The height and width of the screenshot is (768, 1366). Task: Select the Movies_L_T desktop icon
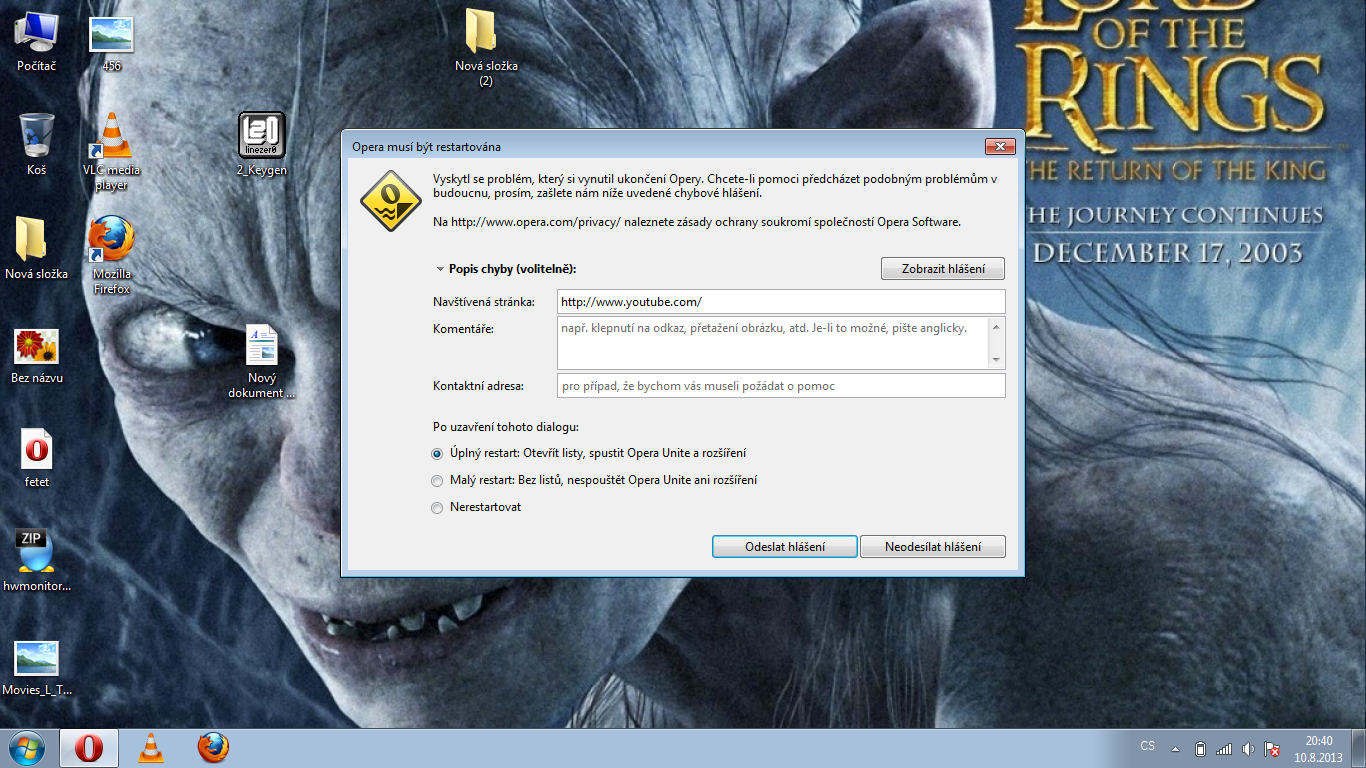tap(37, 668)
